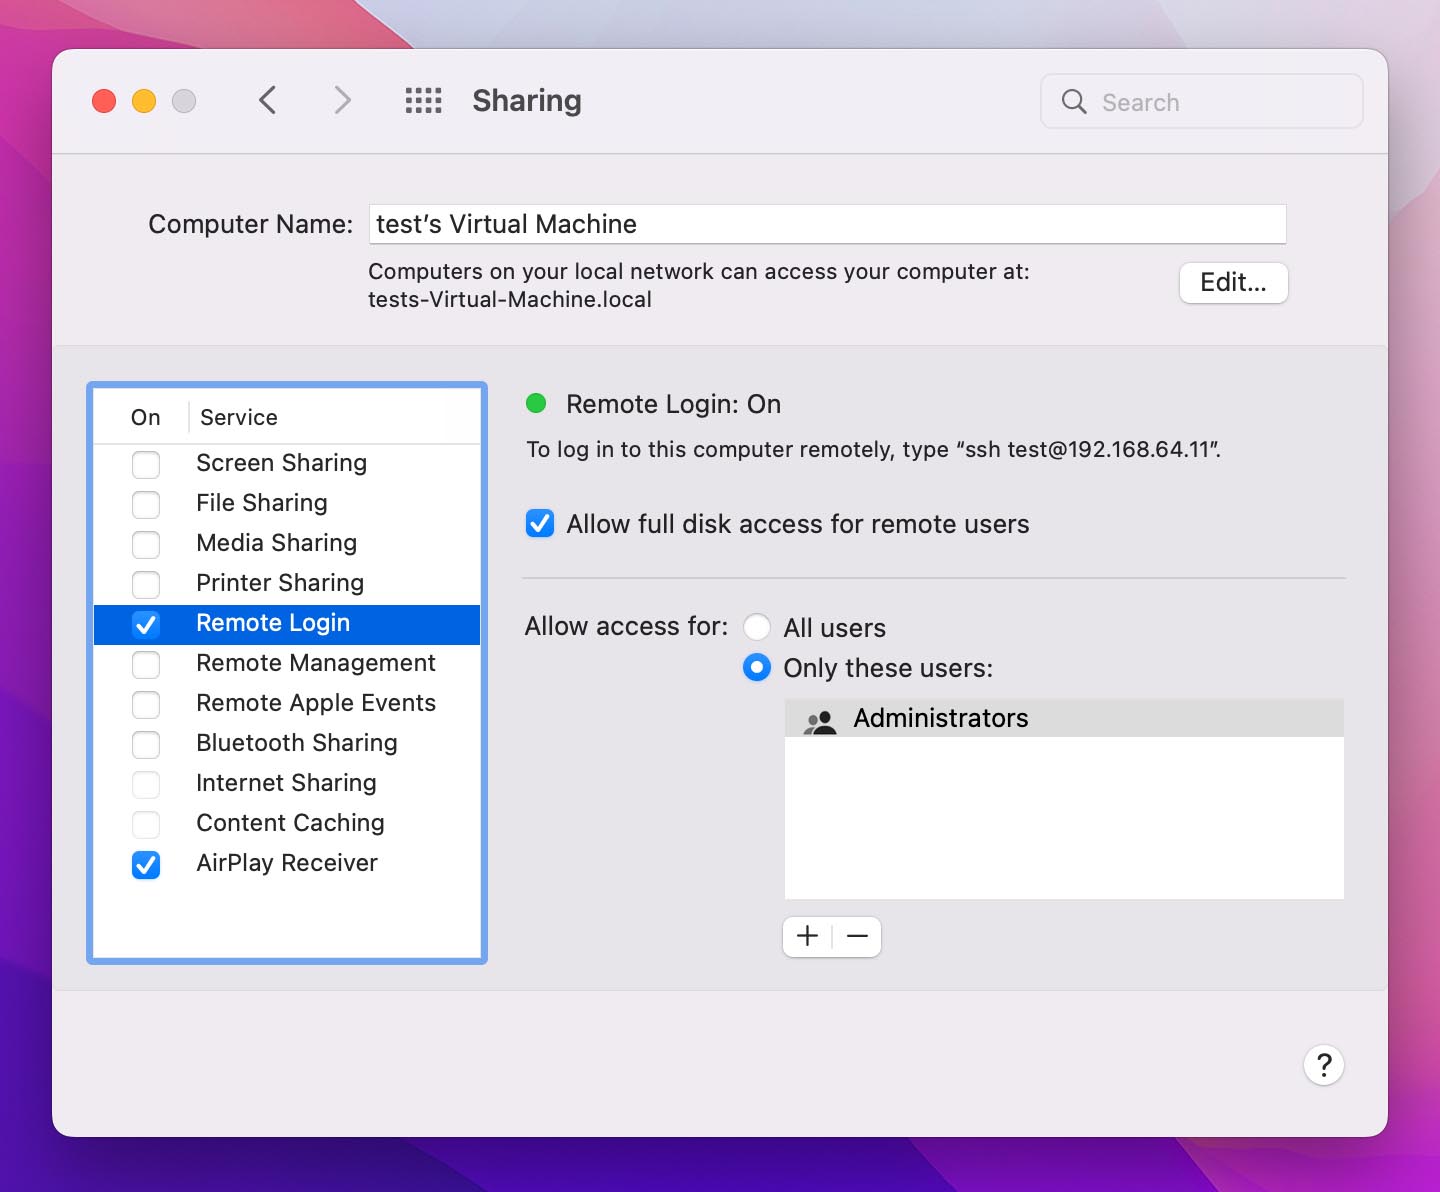This screenshot has width=1440, height=1192.
Task: Click the green Remote Login status indicator
Action: (x=536, y=403)
